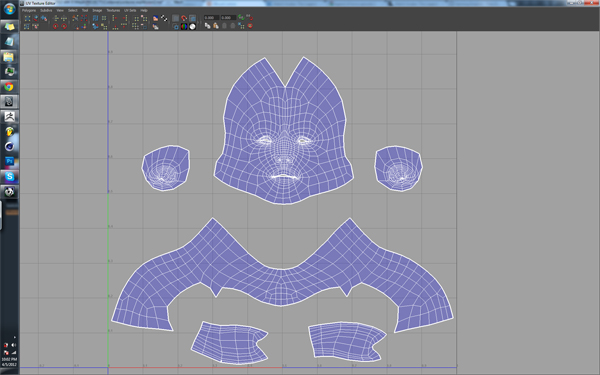The width and height of the screenshot is (600, 375).
Task: Flip selected UVs in V direction
Action: 64,18
